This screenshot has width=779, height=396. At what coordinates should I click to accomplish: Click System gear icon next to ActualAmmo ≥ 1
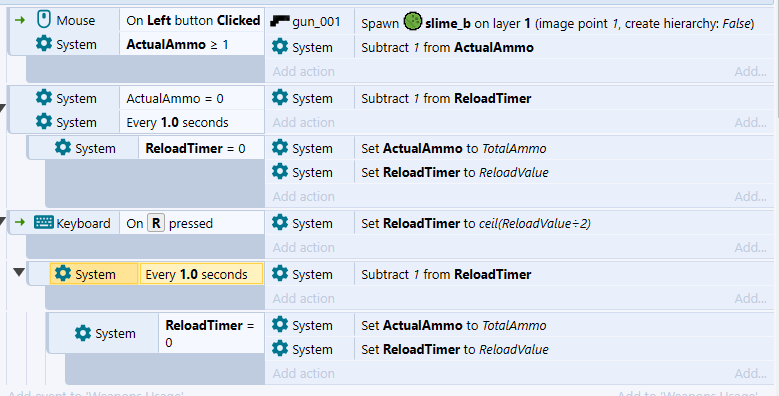[x=44, y=44]
